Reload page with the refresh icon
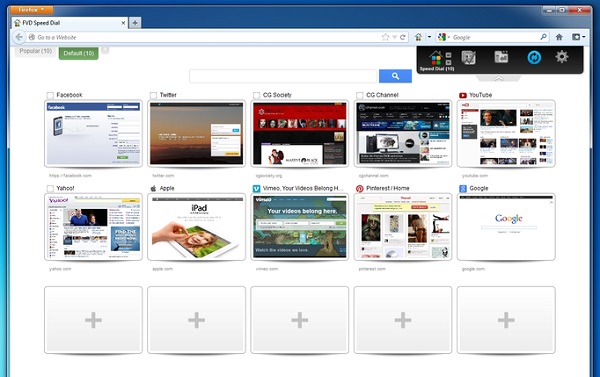This screenshot has width=600, height=377. 403,37
